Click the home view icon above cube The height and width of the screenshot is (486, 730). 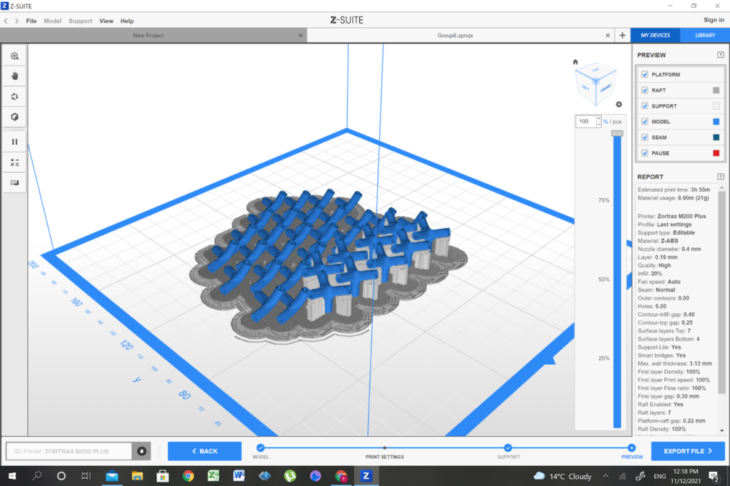[x=575, y=62]
